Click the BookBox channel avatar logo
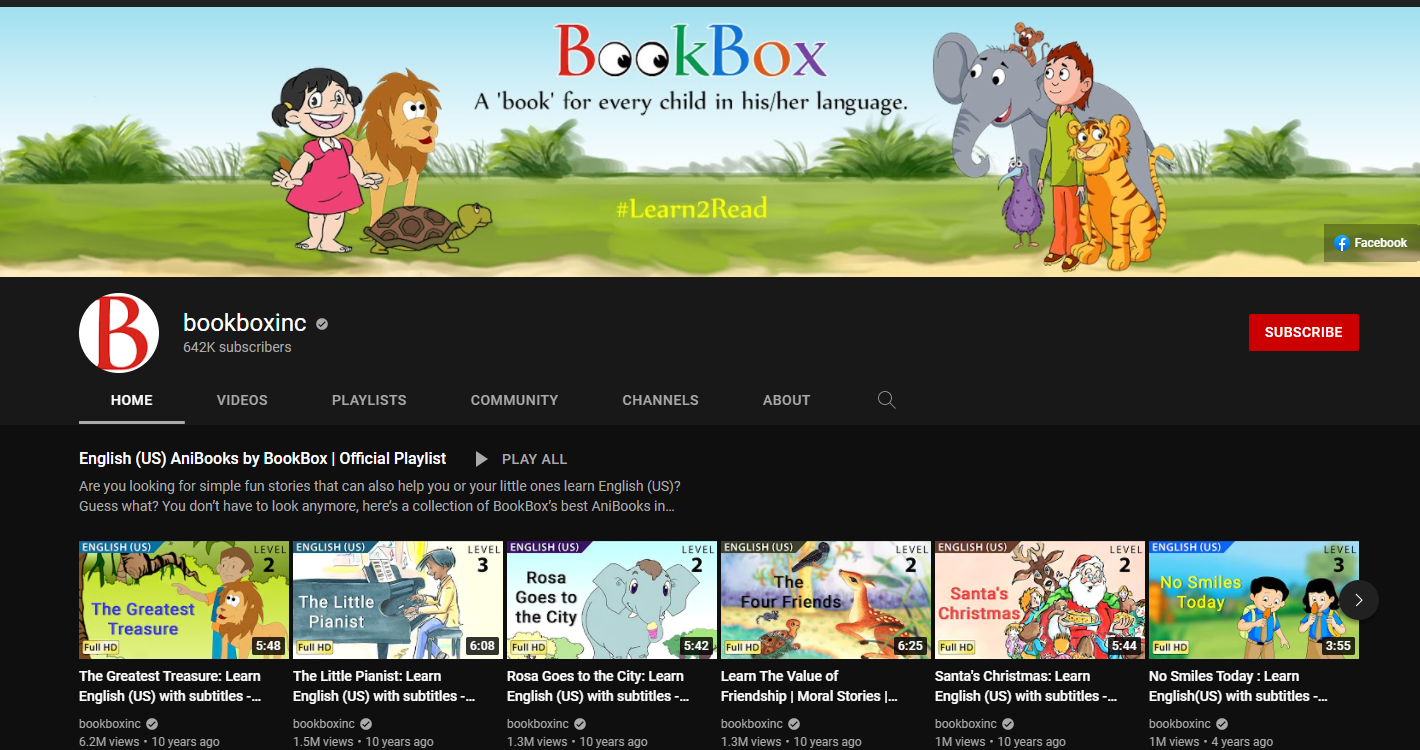This screenshot has width=1420, height=750. [119, 332]
